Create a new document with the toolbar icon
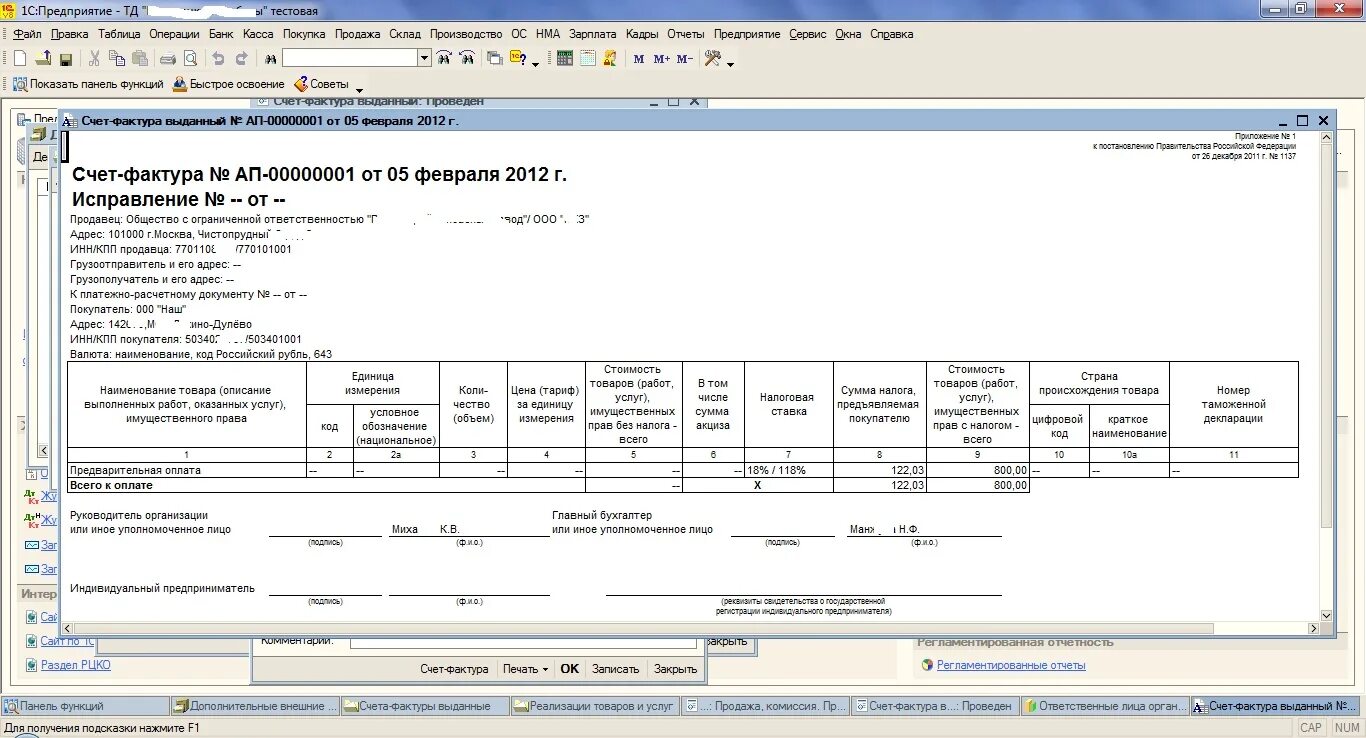The image size is (1366, 738). (x=20, y=59)
